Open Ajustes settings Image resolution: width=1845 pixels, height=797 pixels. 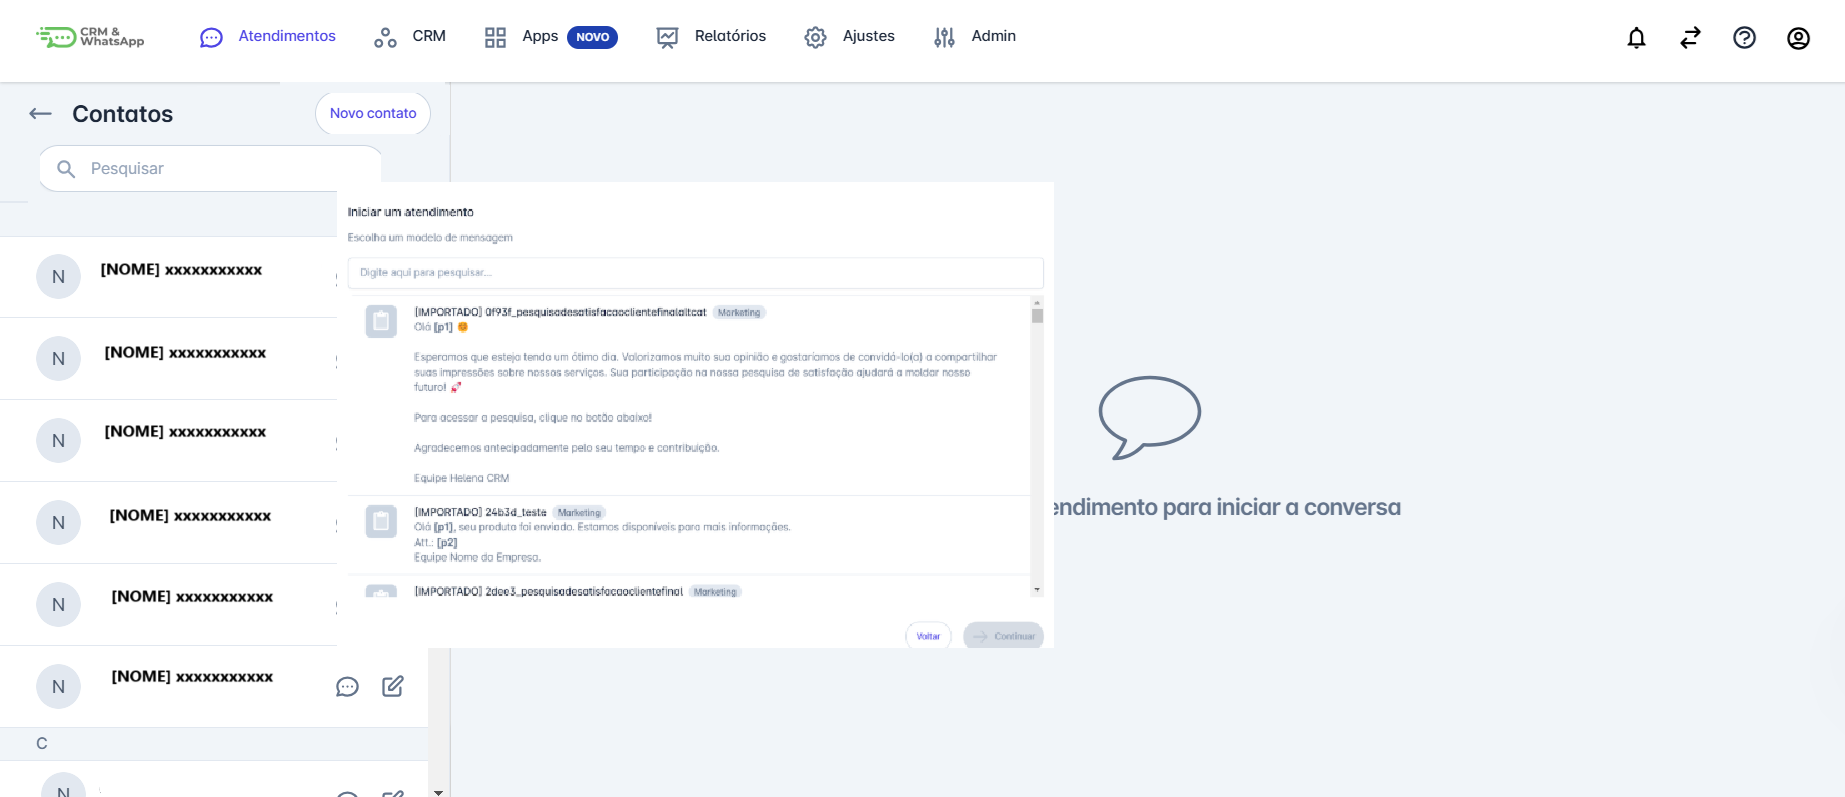(849, 37)
